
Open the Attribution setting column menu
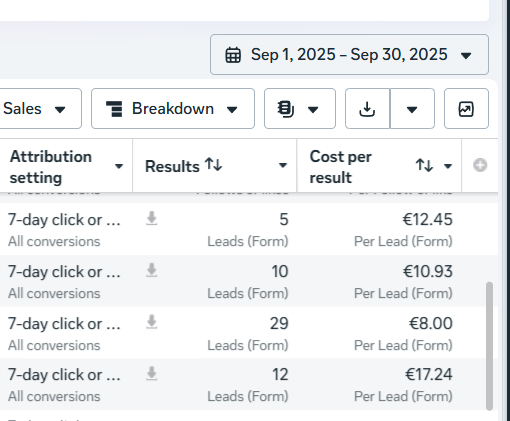click(x=119, y=166)
